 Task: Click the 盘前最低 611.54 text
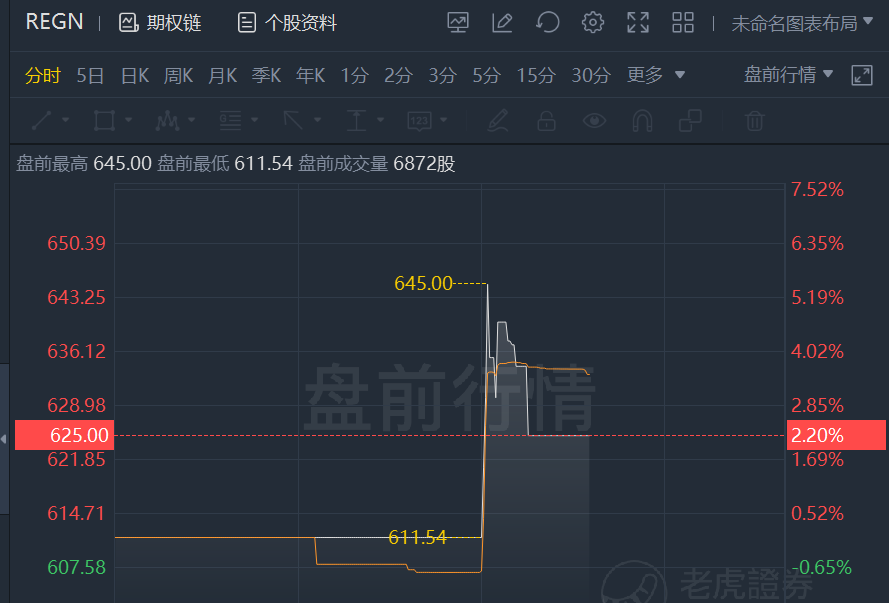[225, 164]
